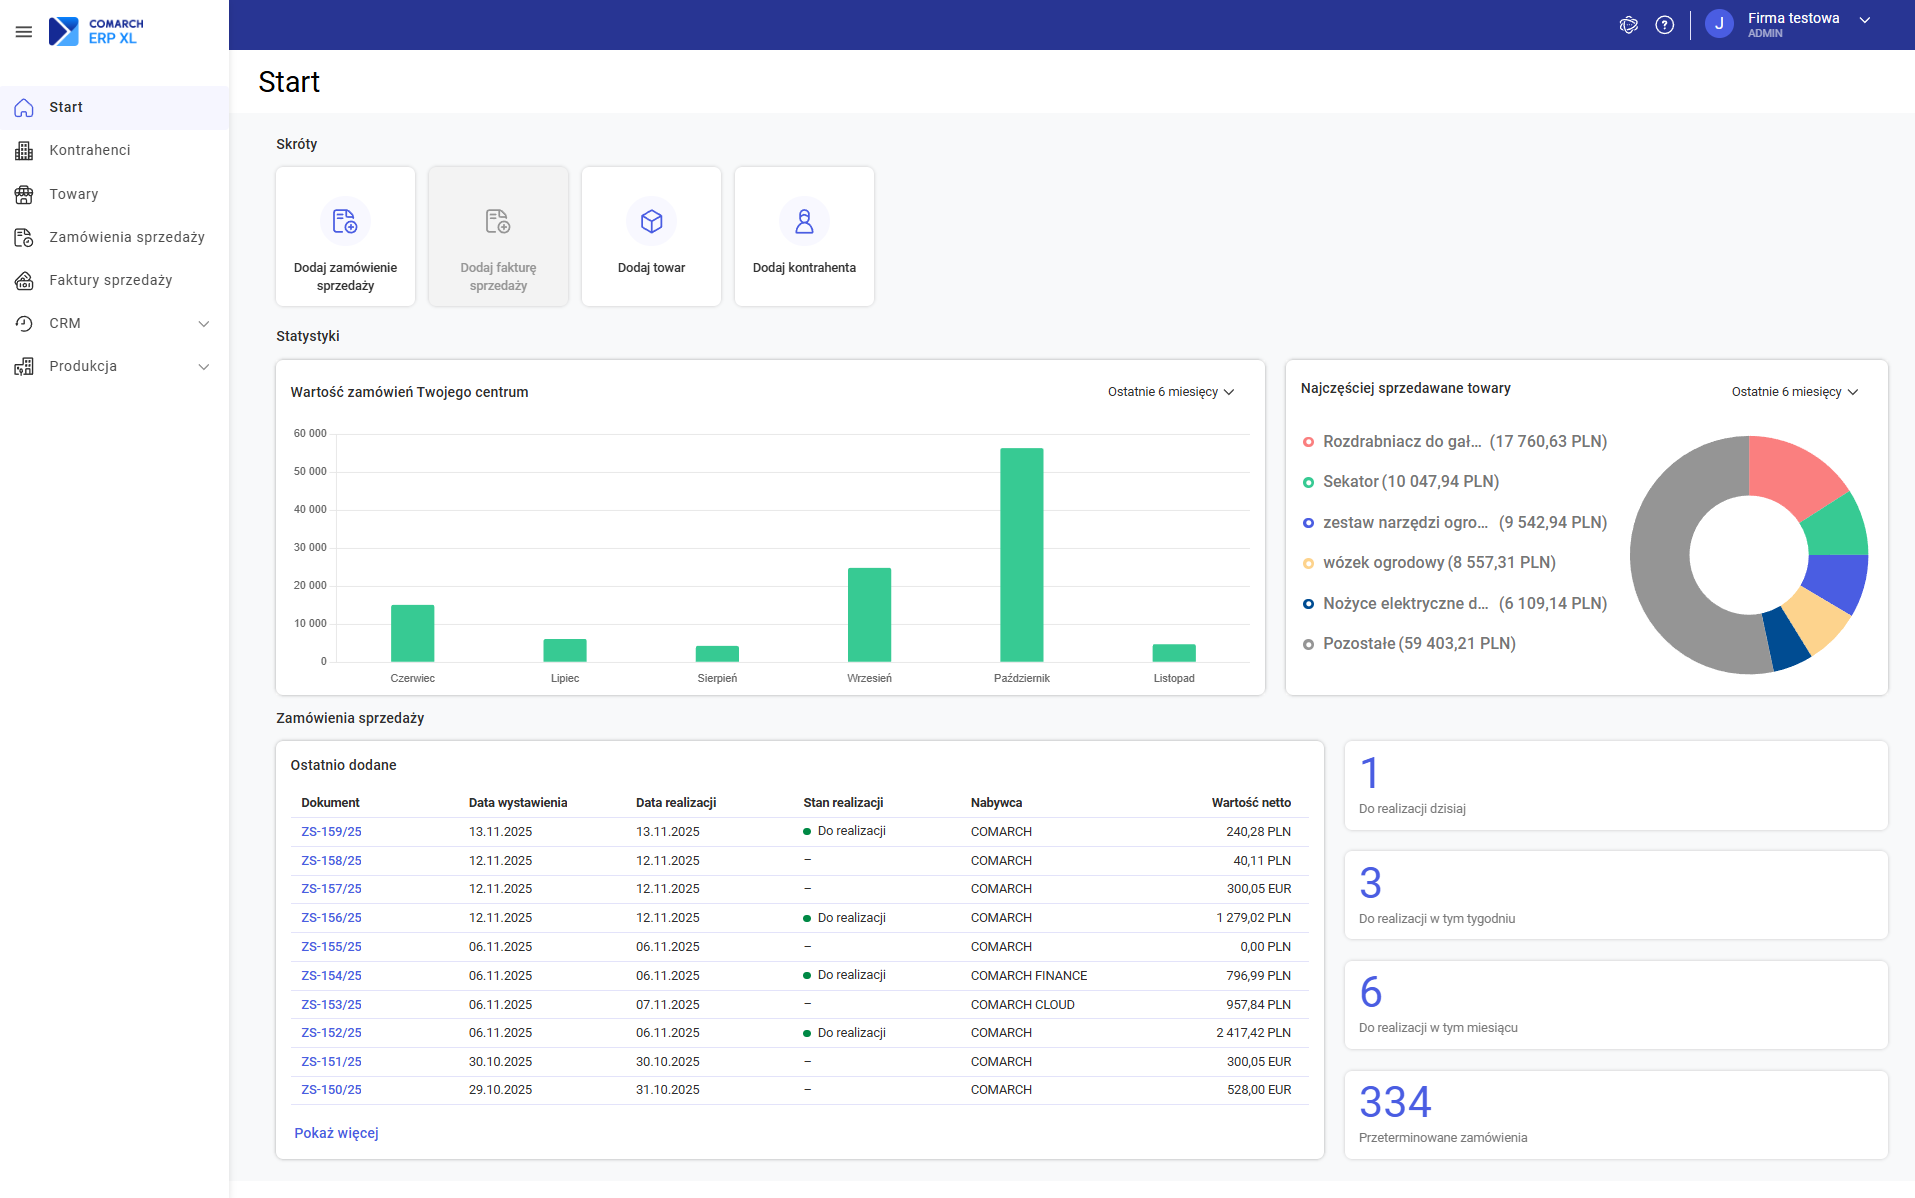
Task: Click the user avatar J
Action: click(1720, 24)
